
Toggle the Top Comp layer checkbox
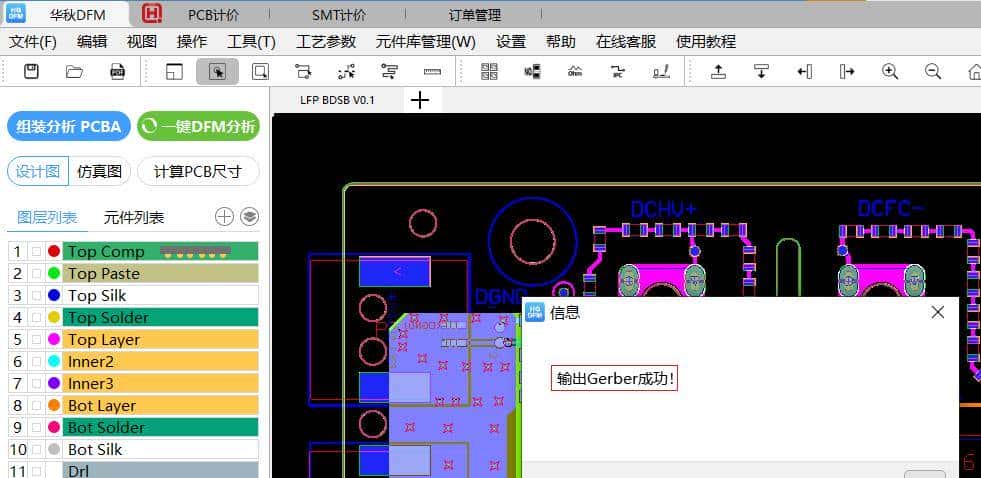[x=36, y=252]
